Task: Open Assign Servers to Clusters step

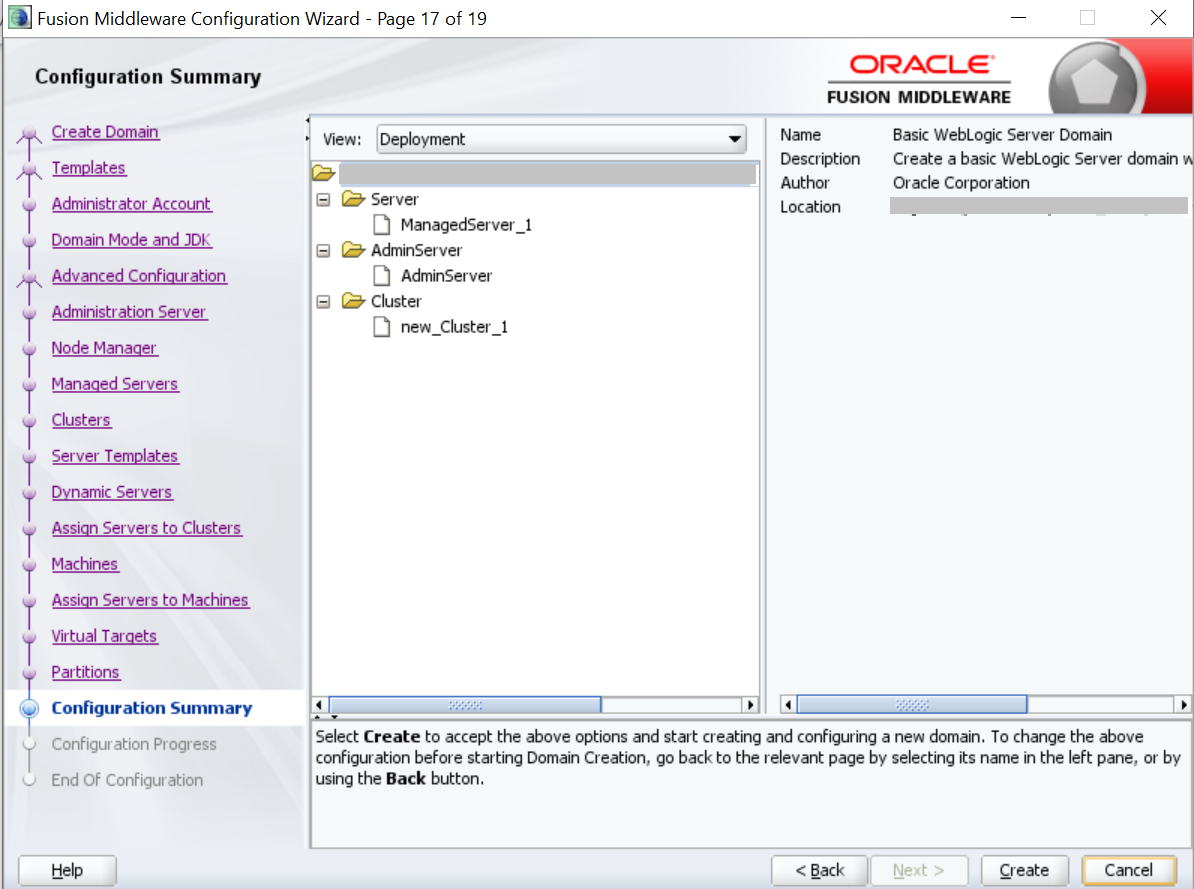Action: pyautogui.click(x=146, y=527)
